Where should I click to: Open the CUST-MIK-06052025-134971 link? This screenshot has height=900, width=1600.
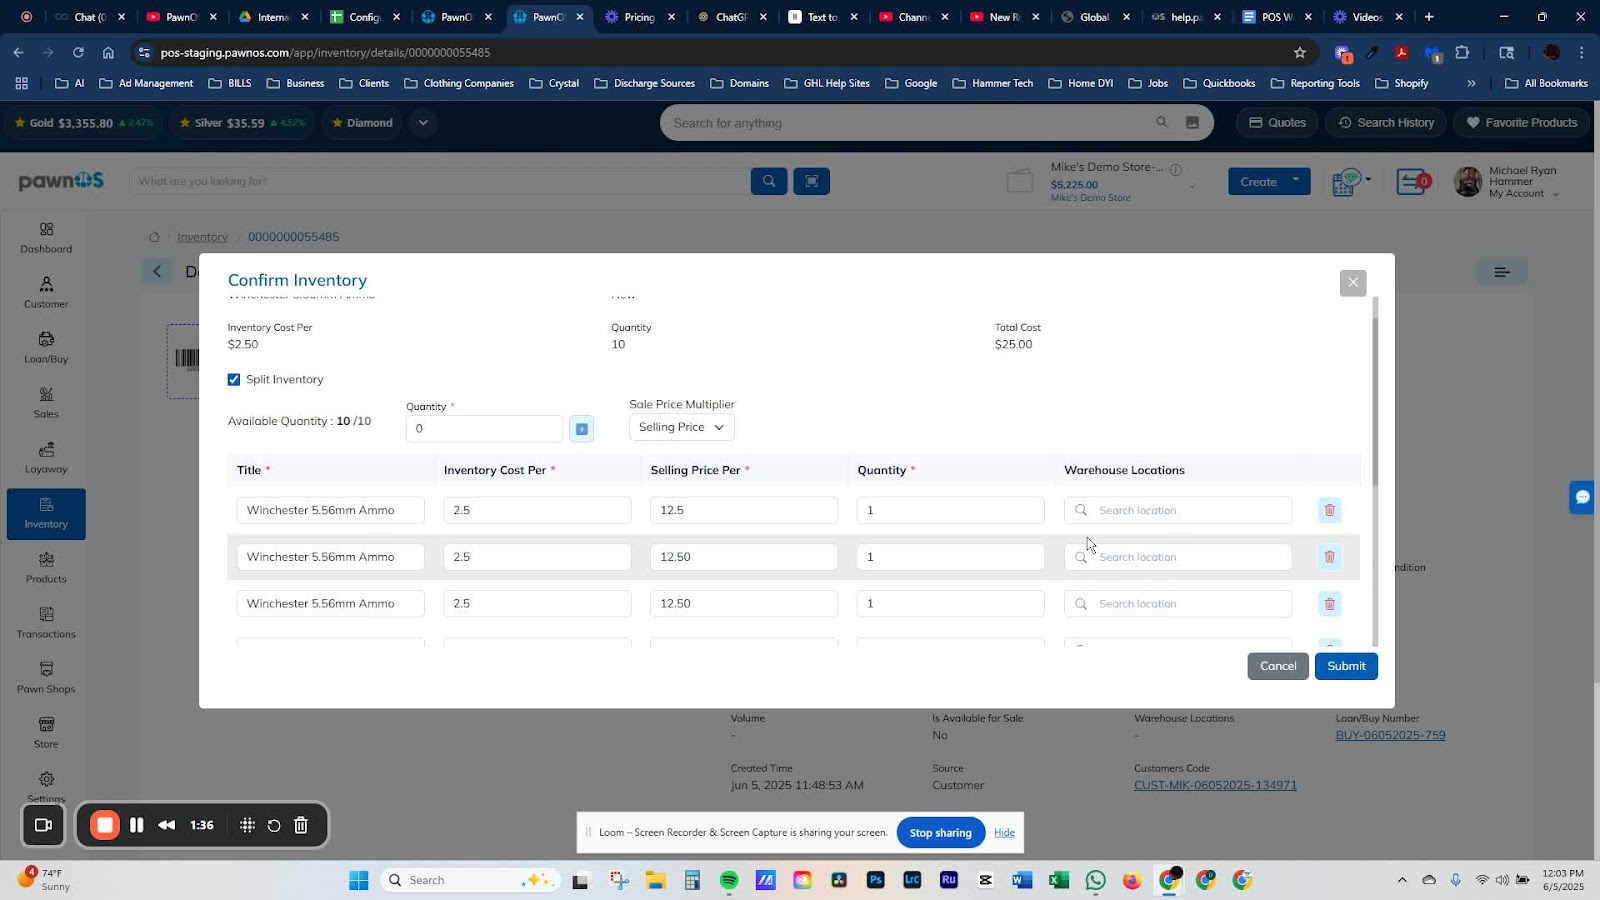(x=1215, y=785)
